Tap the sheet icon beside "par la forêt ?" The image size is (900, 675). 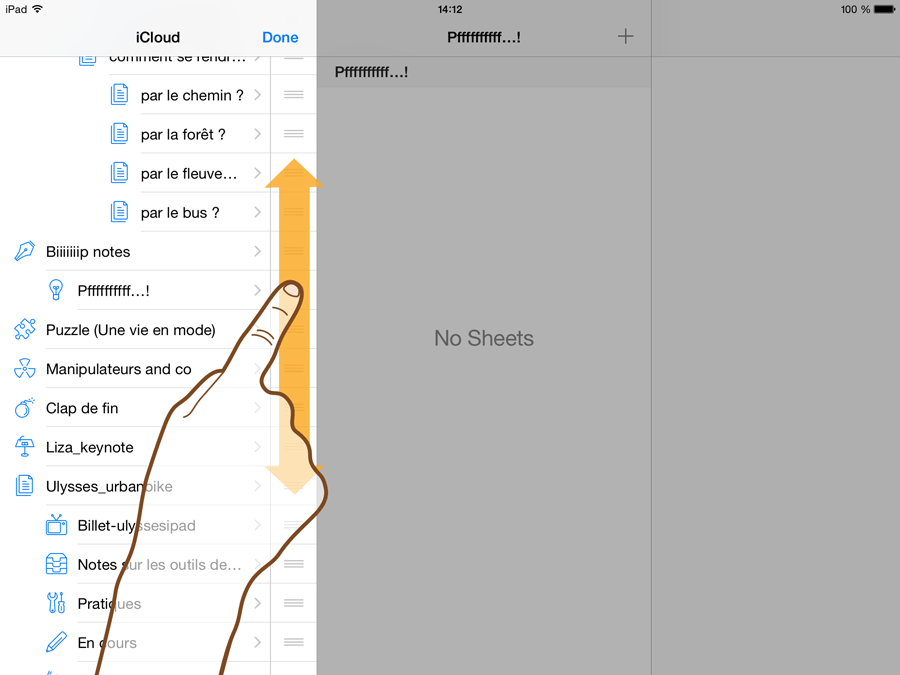point(119,134)
